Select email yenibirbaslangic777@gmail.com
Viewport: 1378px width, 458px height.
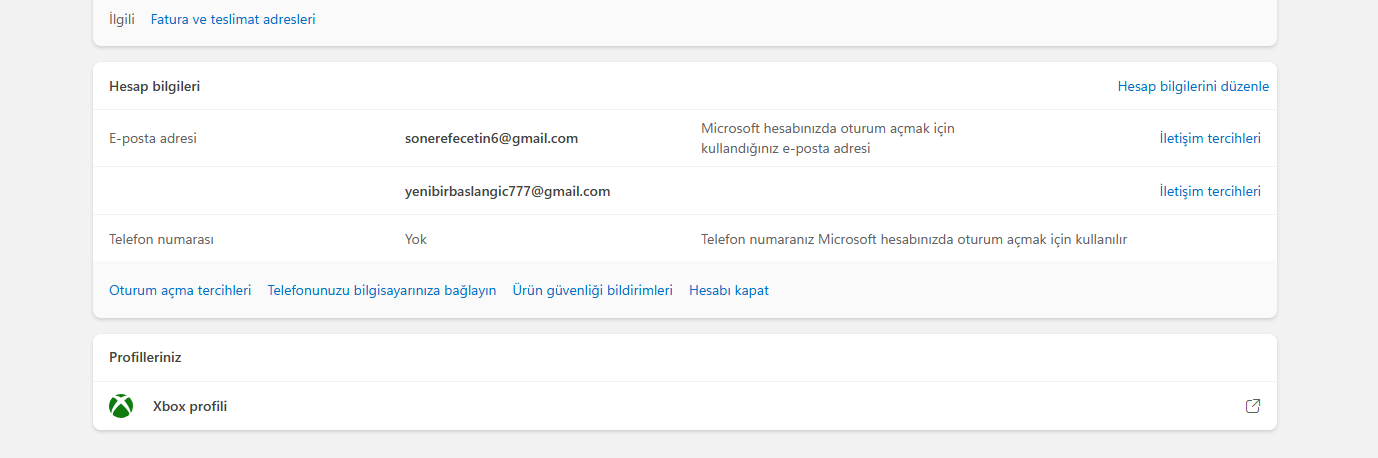click(508, 191)
